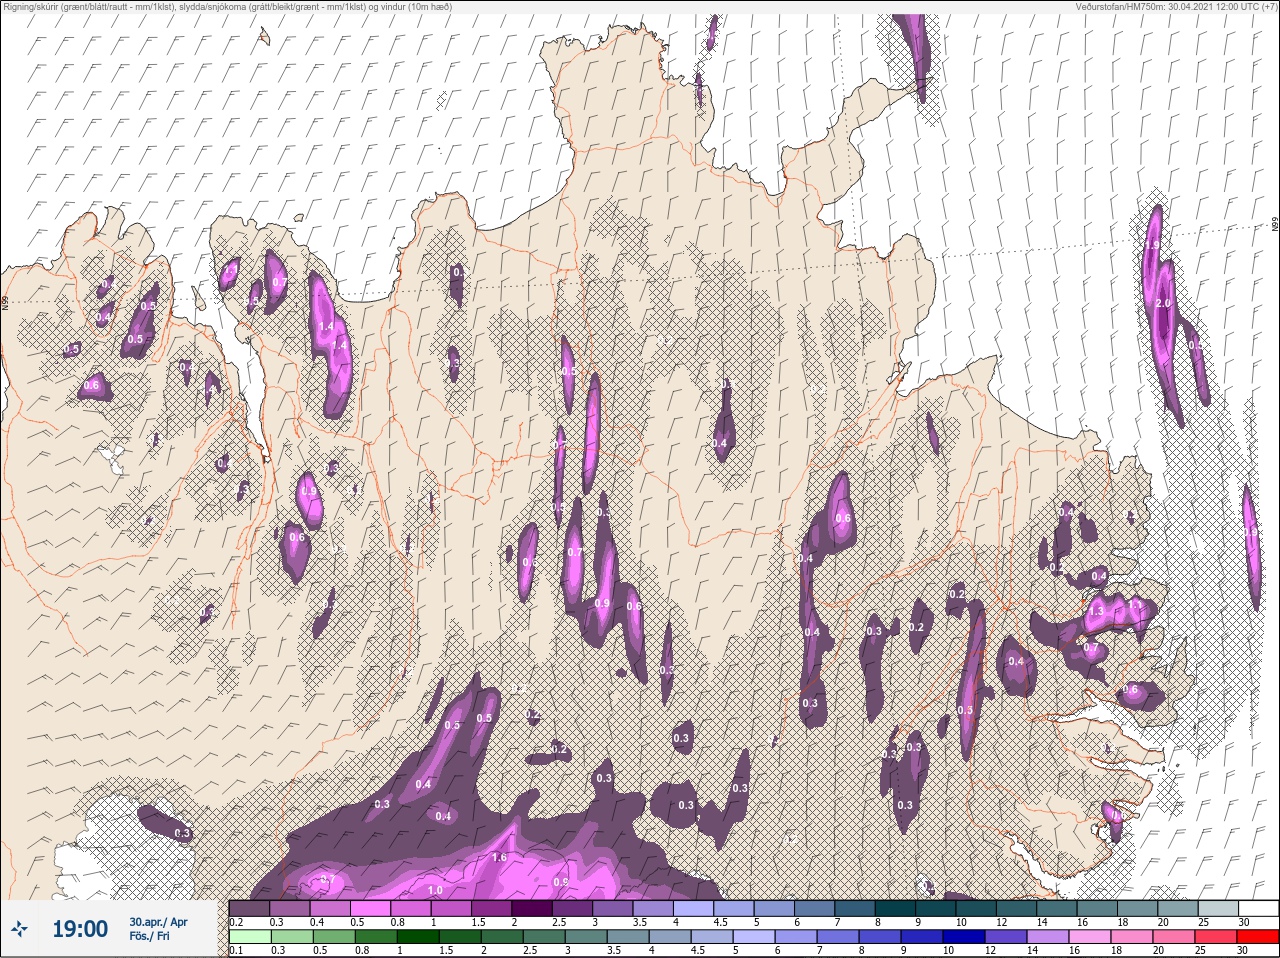Click the '30' label at upper legend end
Screen dimensions: 1280x958
pyautogui.click(x=1244, y=922)
